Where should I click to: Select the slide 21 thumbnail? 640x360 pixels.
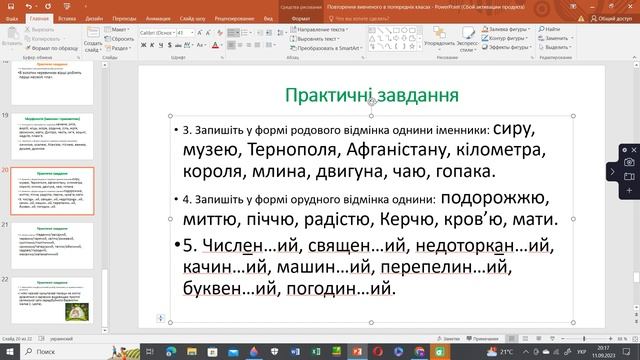click(x=52, y=245)
